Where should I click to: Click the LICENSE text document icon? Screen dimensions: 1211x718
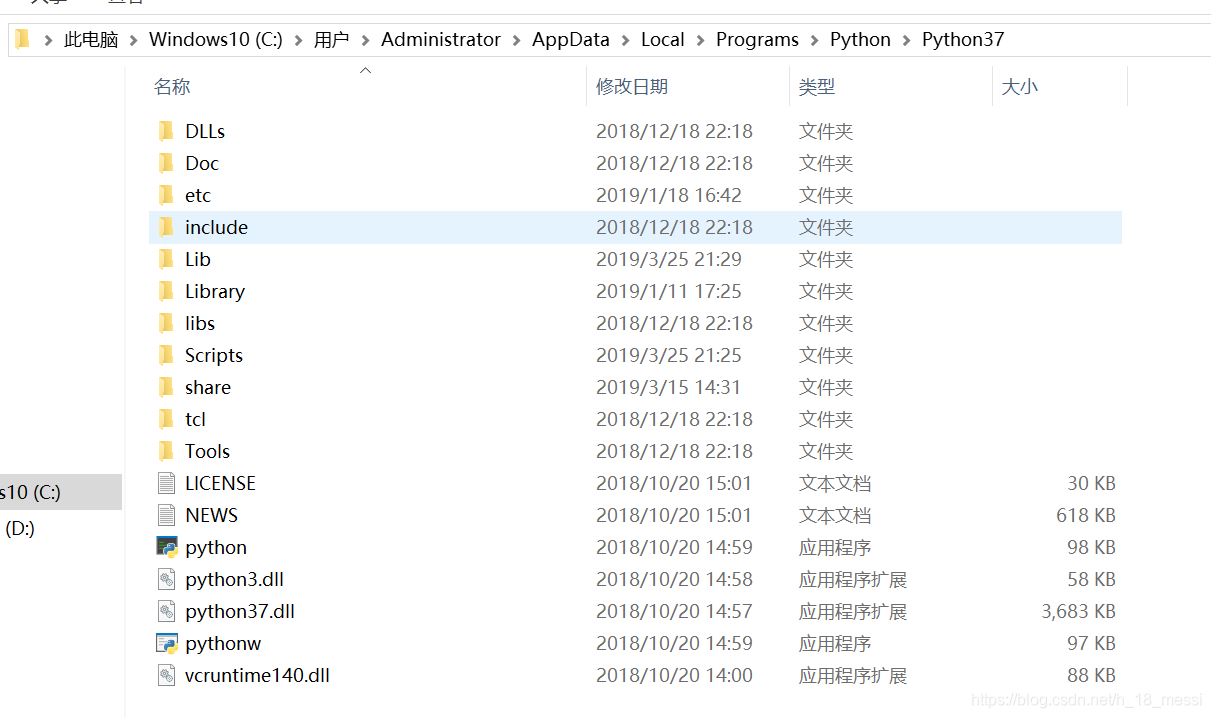[x=166, y=483]
